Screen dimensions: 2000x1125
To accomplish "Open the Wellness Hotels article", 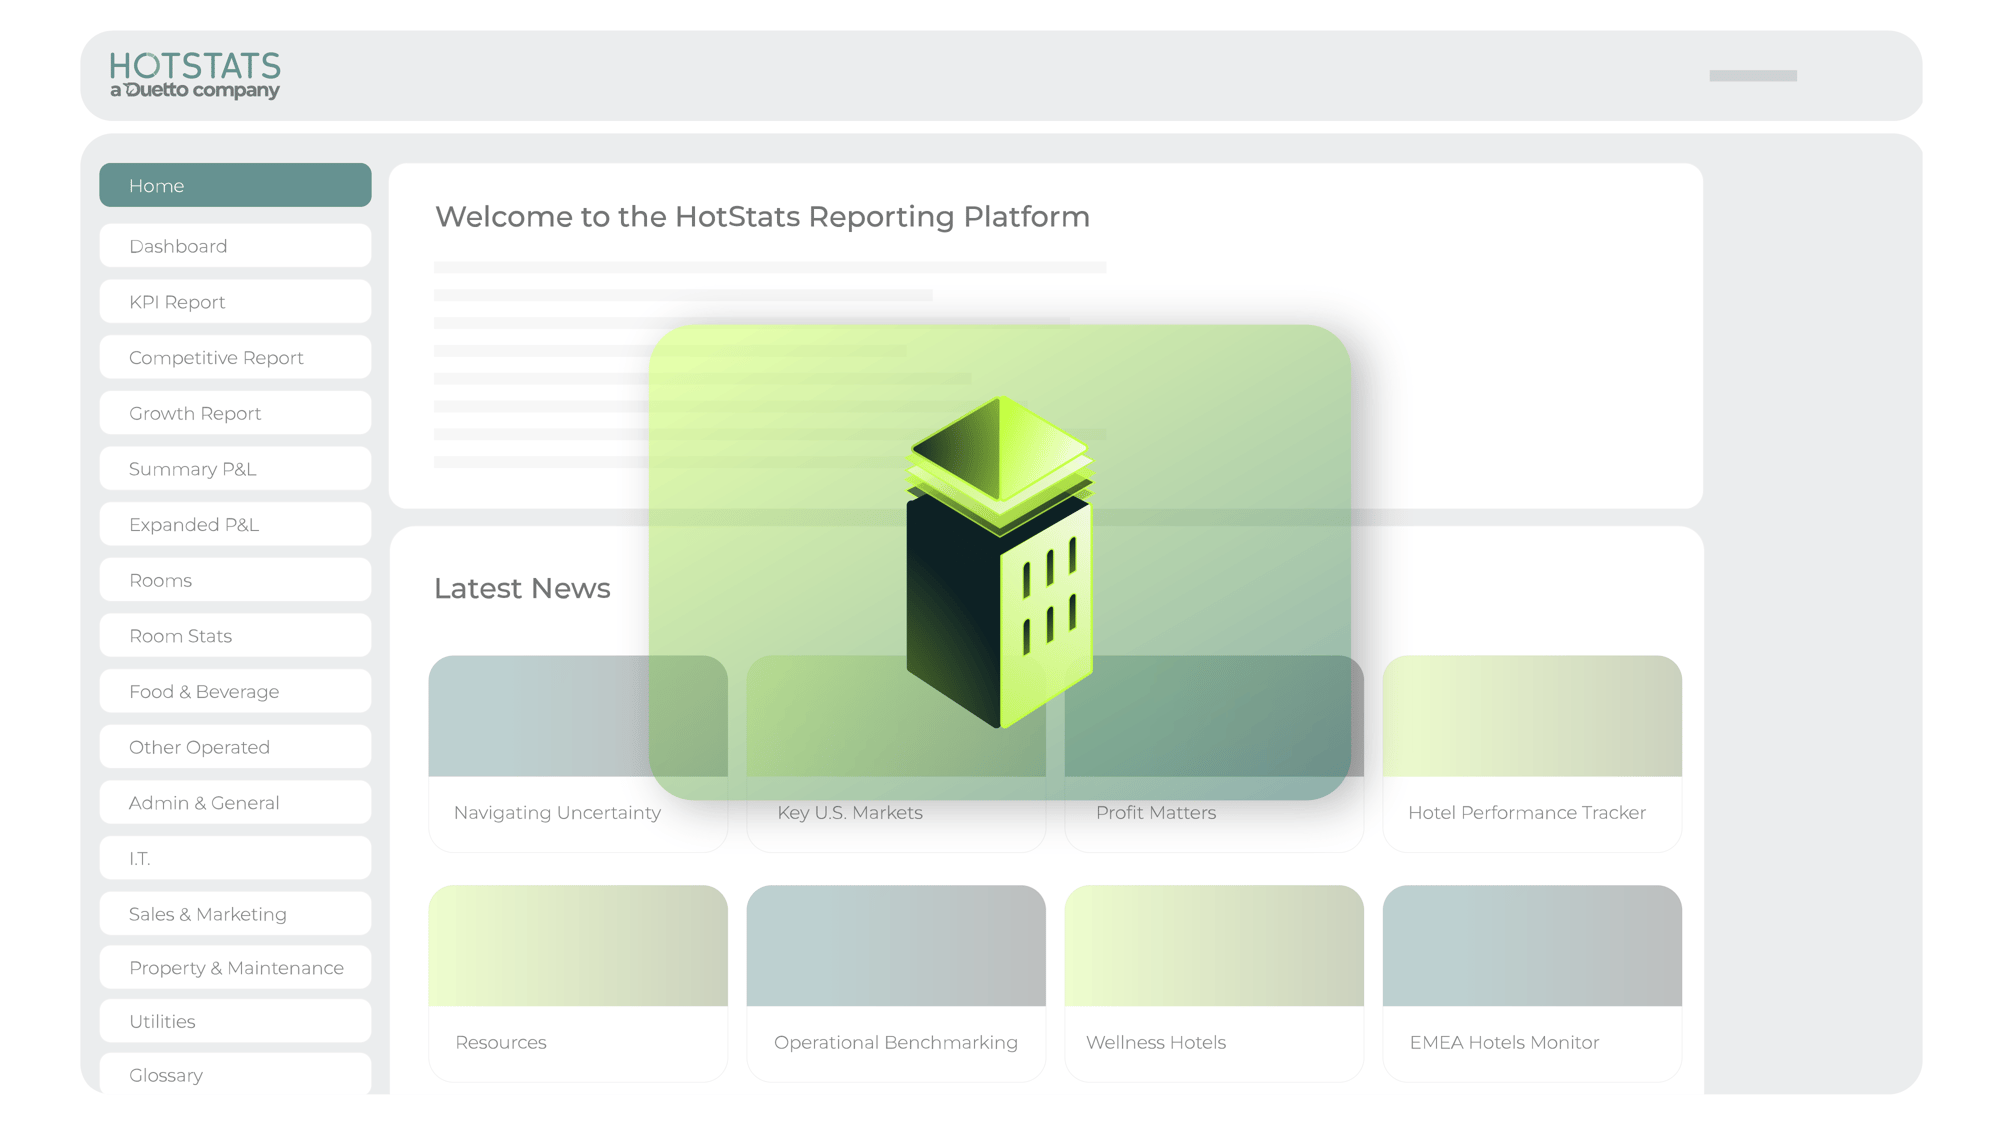I will pyautogui.click(x=1155, y=1042).
